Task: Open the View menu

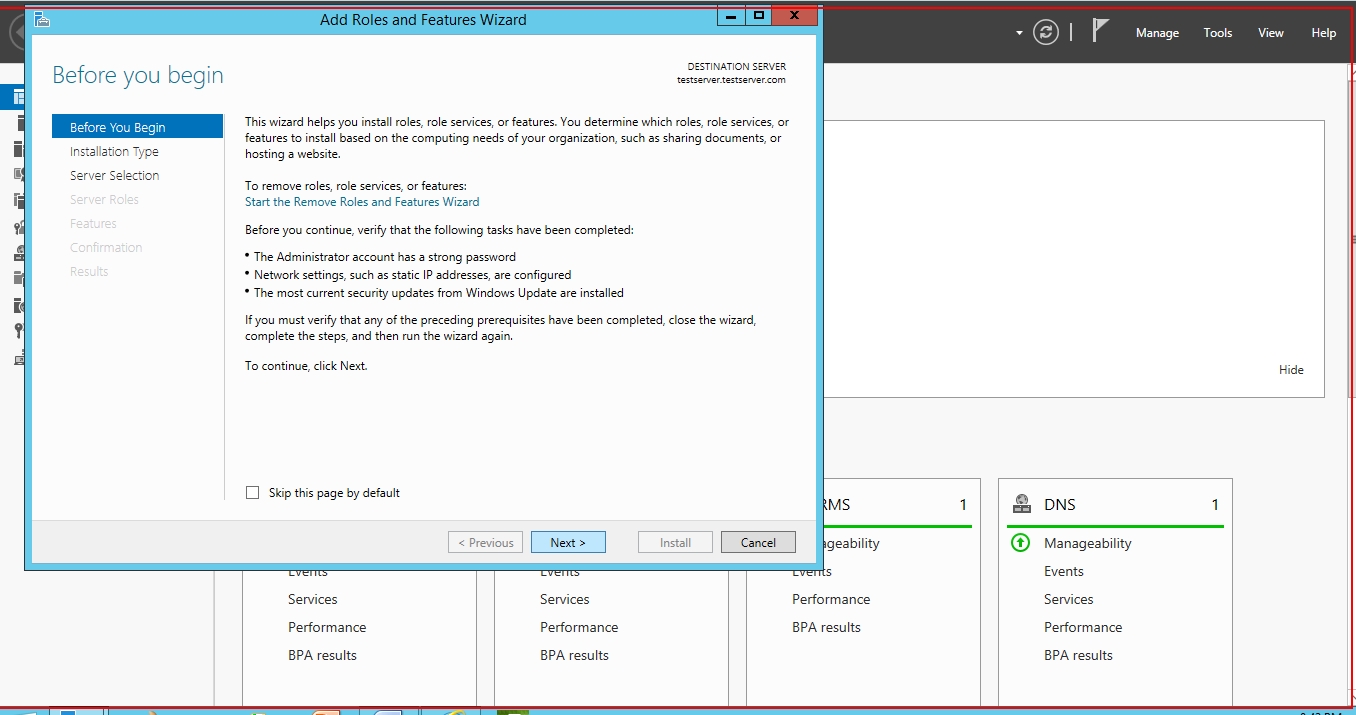Action: point(1270,33)
